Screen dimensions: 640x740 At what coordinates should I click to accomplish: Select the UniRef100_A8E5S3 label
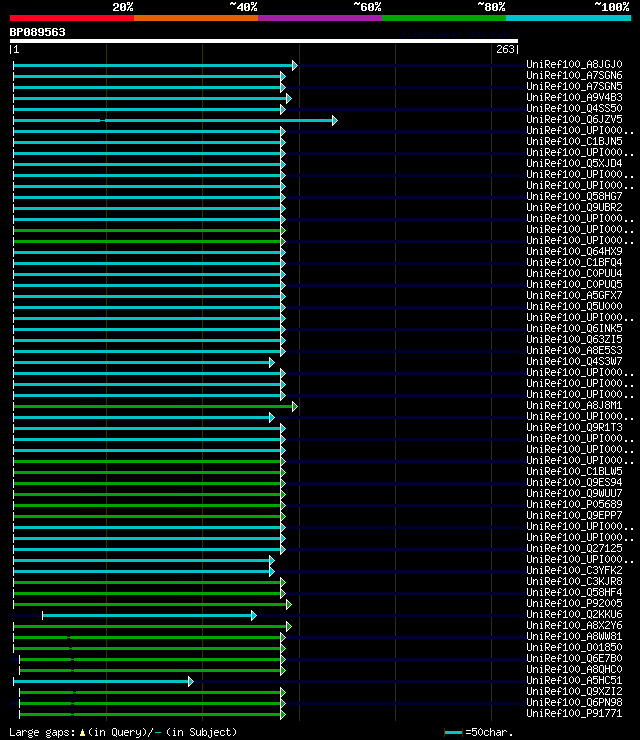pos(574,350)
